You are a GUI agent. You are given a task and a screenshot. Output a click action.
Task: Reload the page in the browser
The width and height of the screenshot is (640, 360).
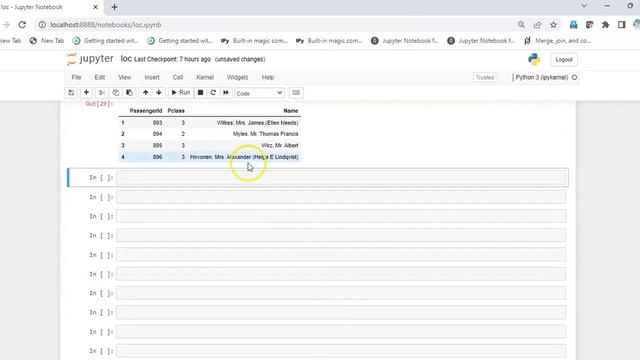click(x=22, y=24)
